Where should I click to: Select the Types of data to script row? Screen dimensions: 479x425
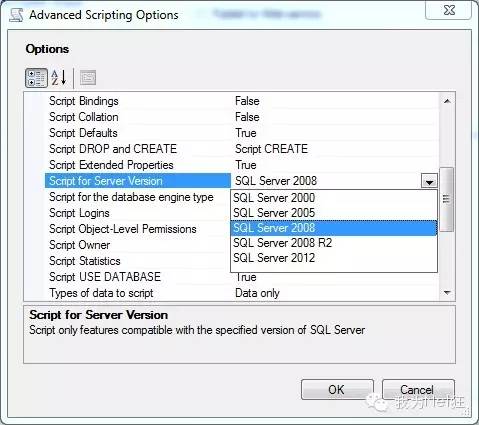[x=241, y=293]
